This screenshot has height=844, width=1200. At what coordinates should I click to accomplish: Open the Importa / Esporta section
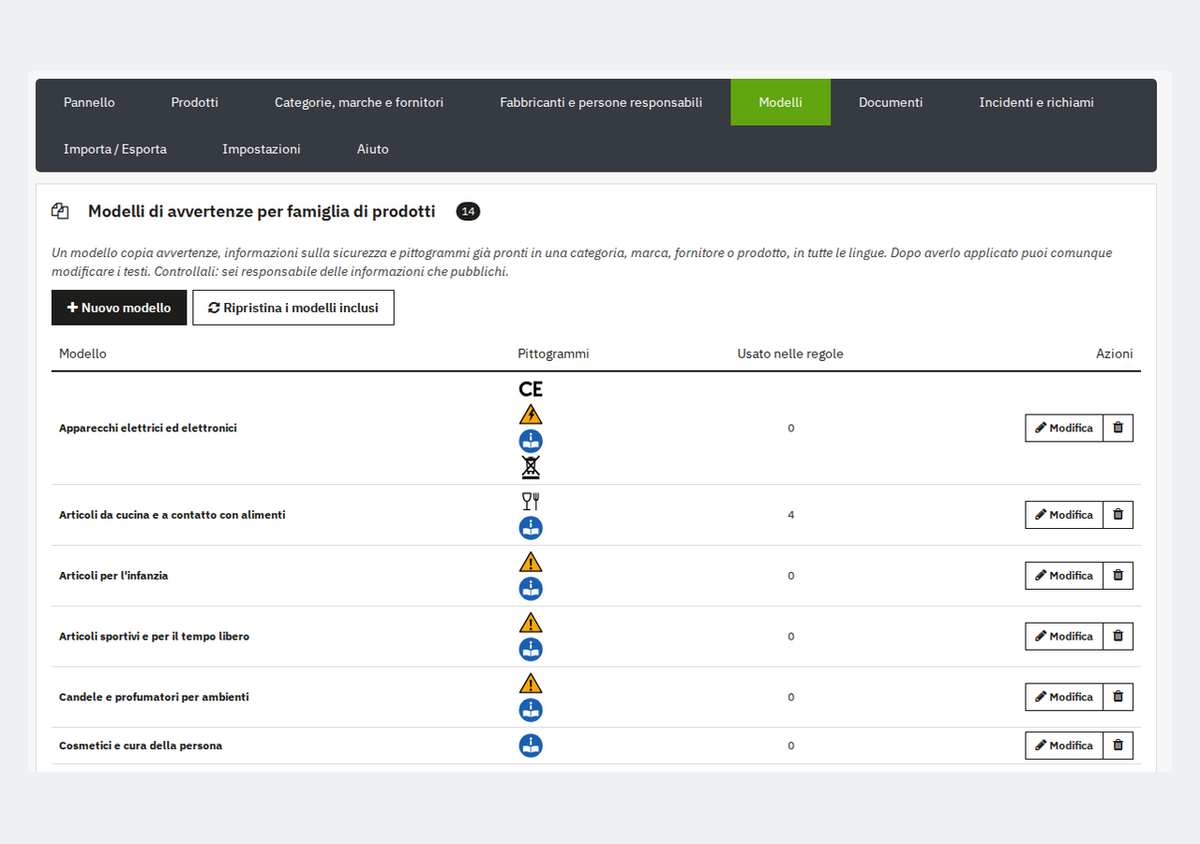[x=115, y=149]
